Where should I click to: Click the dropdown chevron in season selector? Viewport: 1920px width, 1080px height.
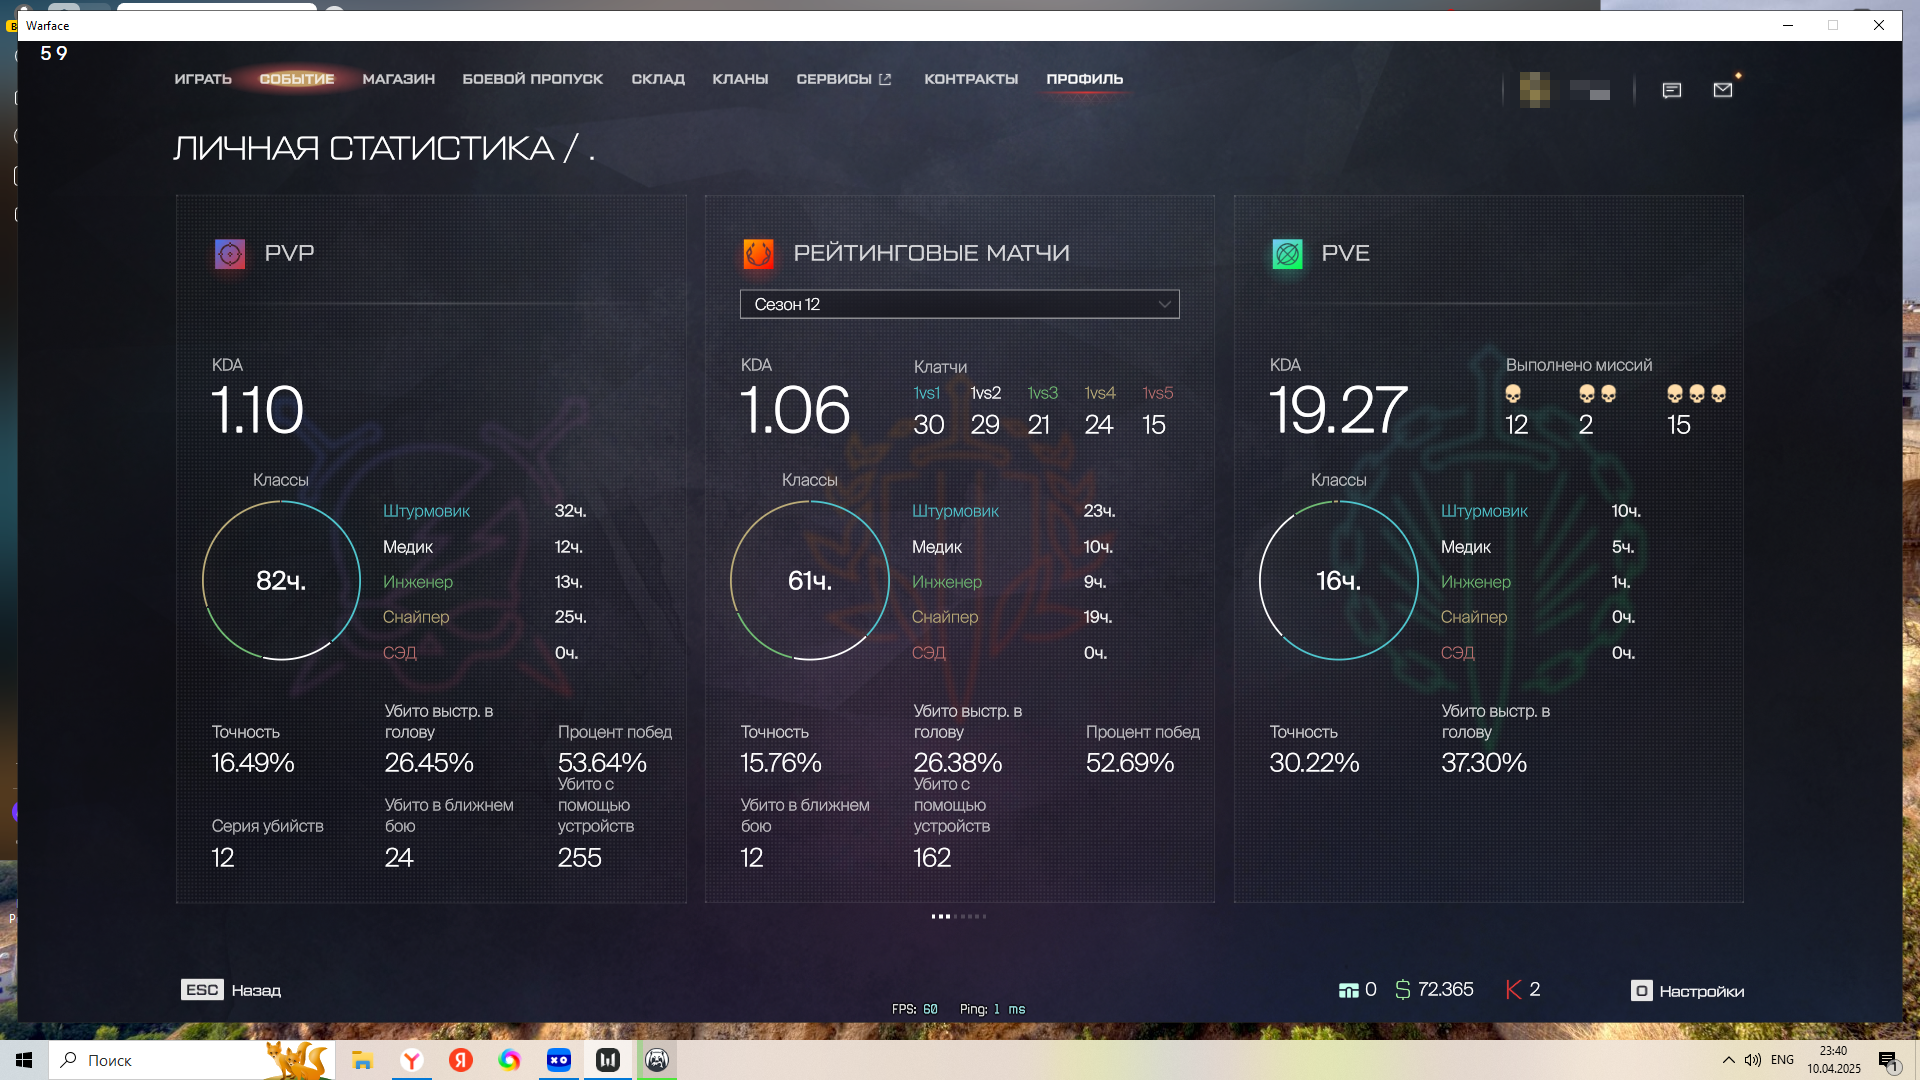click(1164, 304)
